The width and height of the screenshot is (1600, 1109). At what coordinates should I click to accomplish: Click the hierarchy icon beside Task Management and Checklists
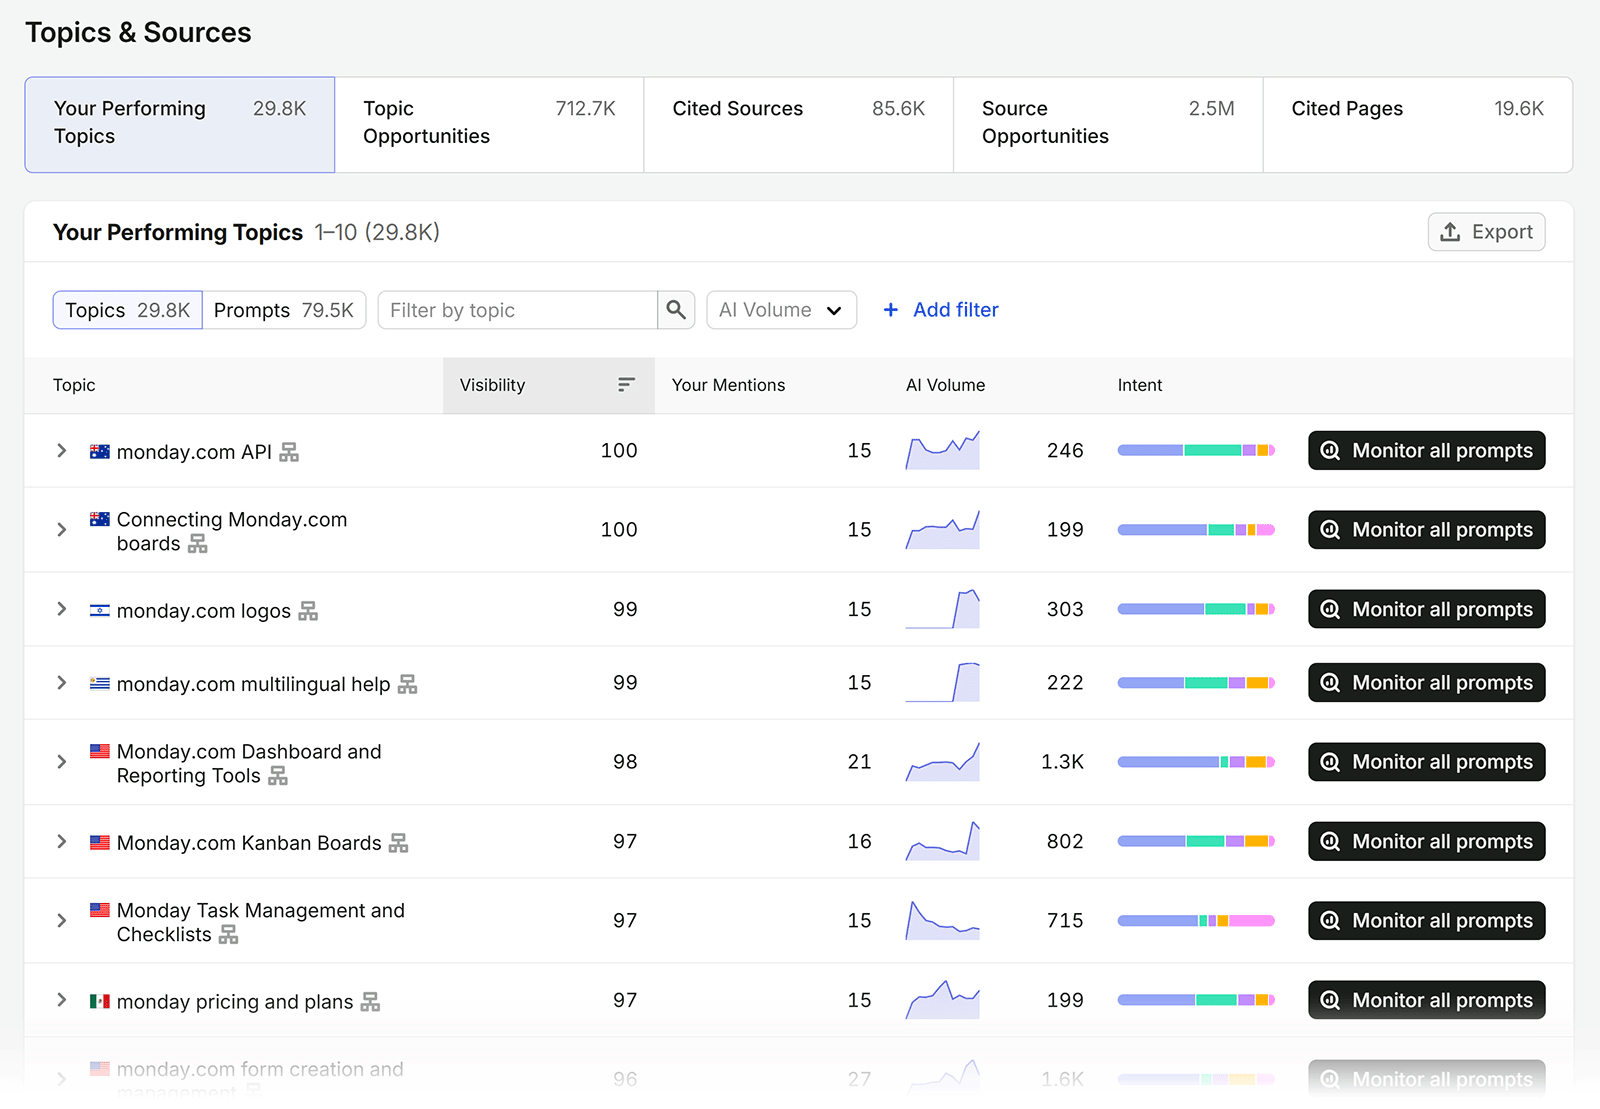[x=229, y=935]
